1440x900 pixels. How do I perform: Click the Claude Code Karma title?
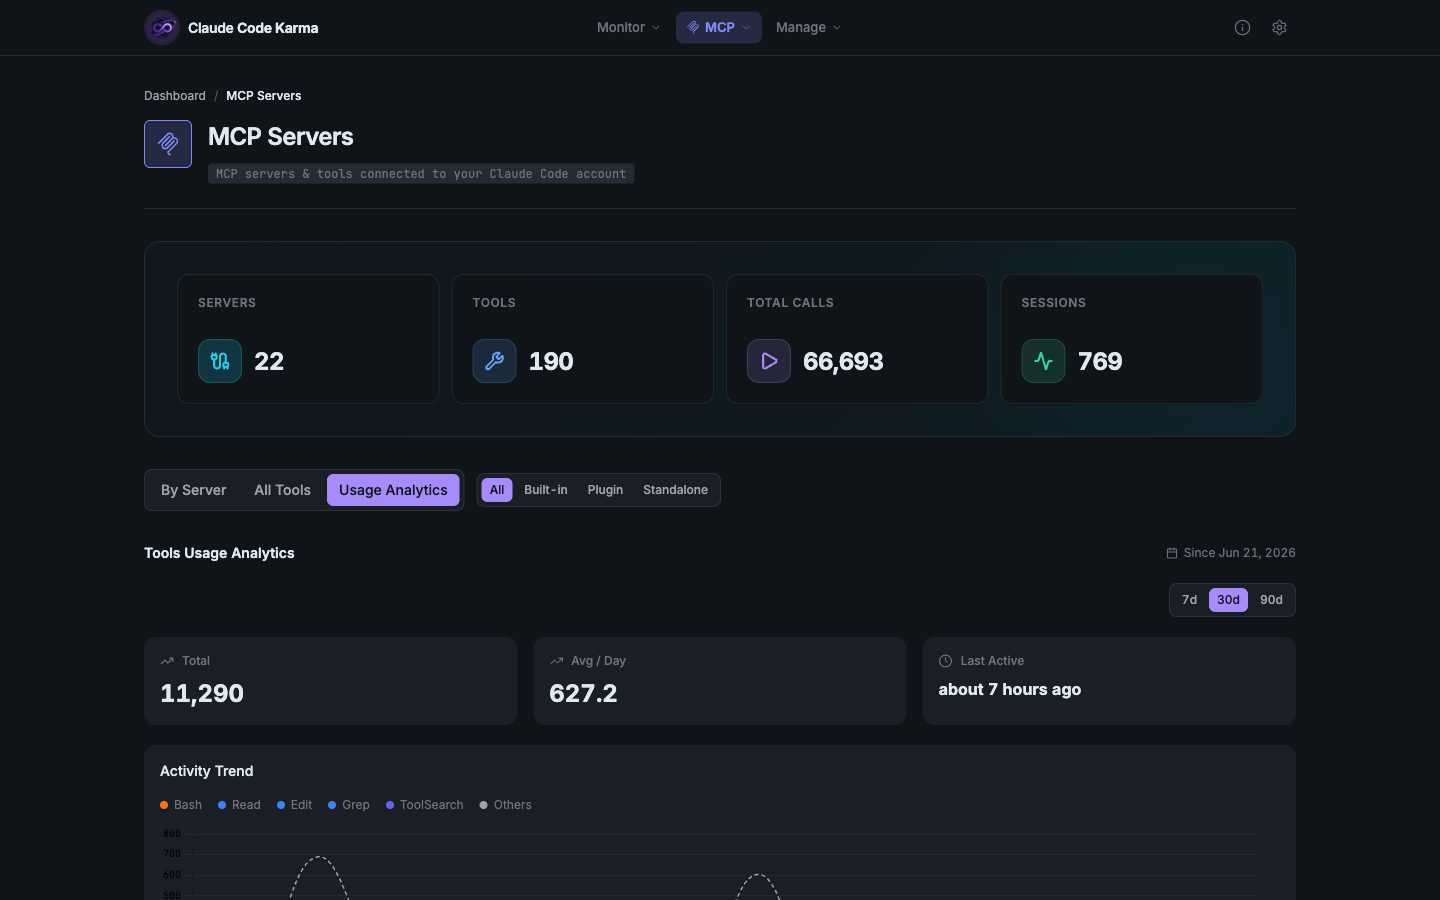253,28
